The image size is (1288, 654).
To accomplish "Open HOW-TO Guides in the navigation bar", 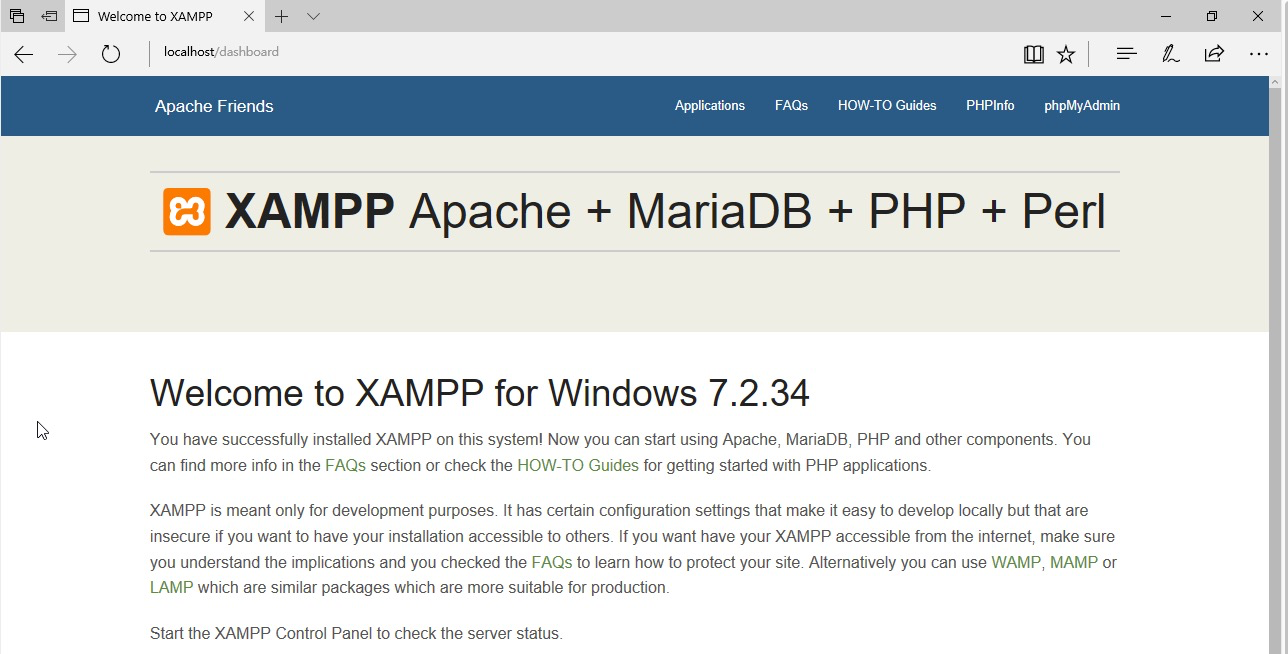I will click(x=887, y=105).
